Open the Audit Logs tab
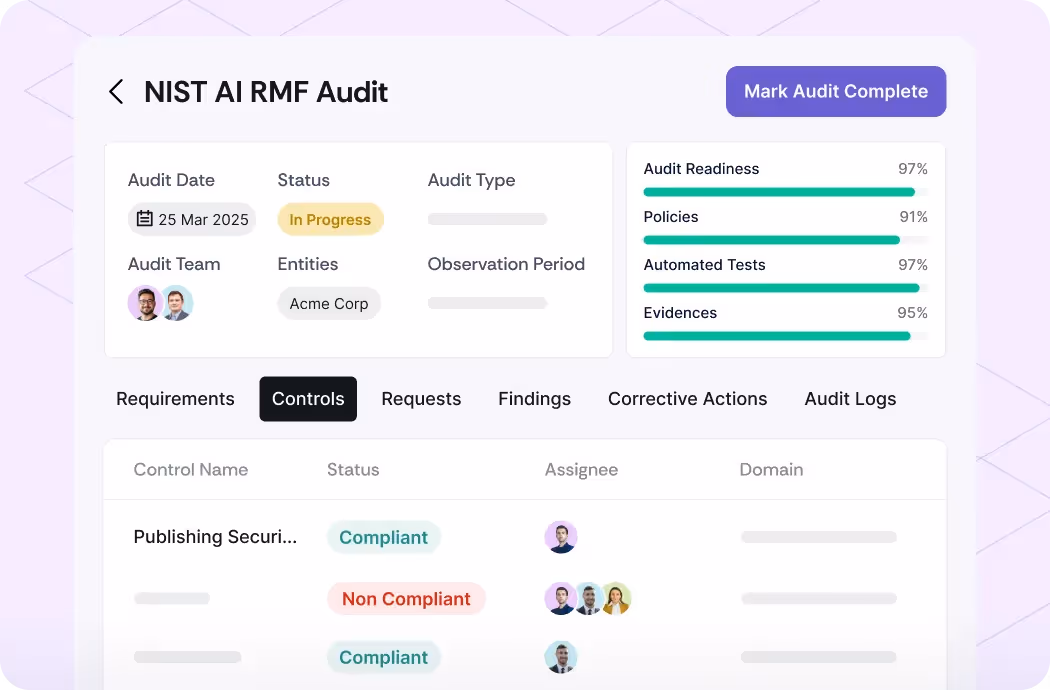1050x690 pixels. (850, 399)
